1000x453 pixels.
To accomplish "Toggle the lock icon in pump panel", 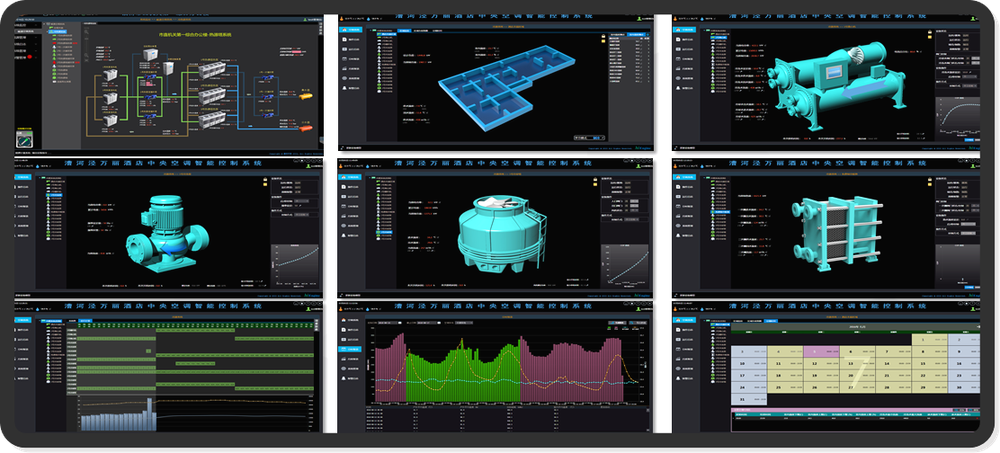I will click(x=265, y=179).
